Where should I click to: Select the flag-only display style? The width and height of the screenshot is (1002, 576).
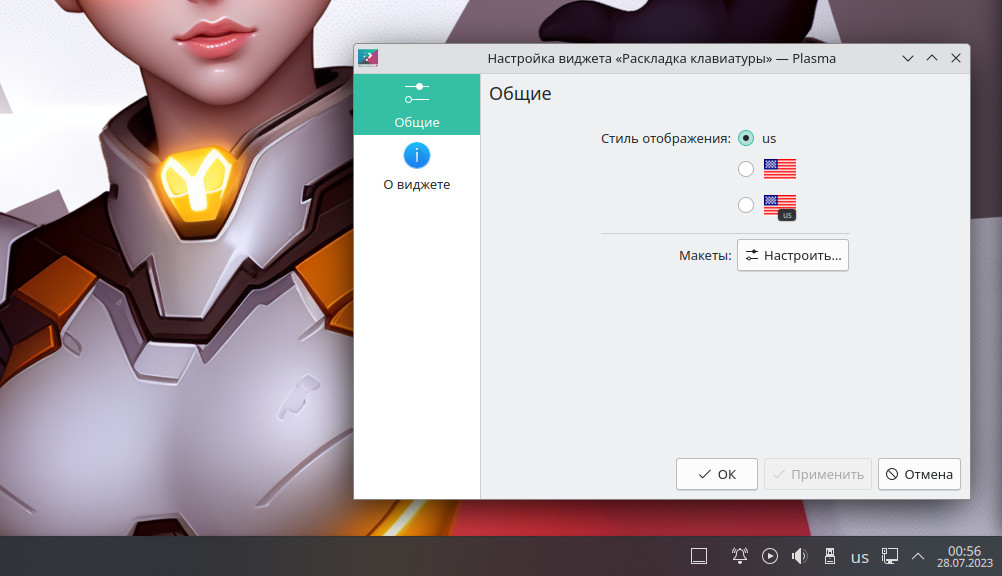[x=746, y=169]
